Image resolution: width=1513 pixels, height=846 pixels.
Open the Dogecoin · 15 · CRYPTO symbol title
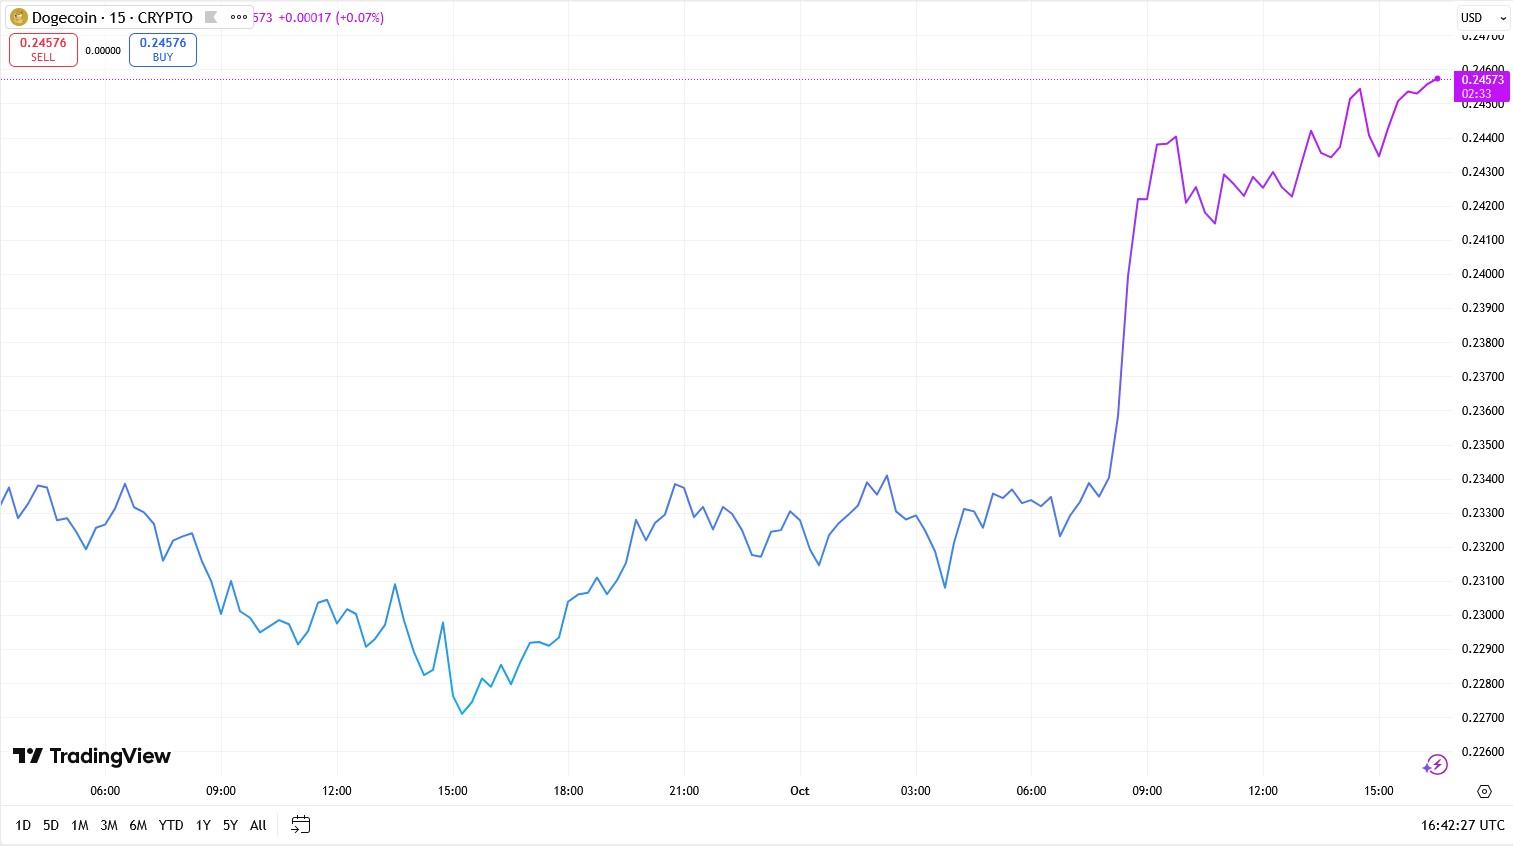[111, 17]
